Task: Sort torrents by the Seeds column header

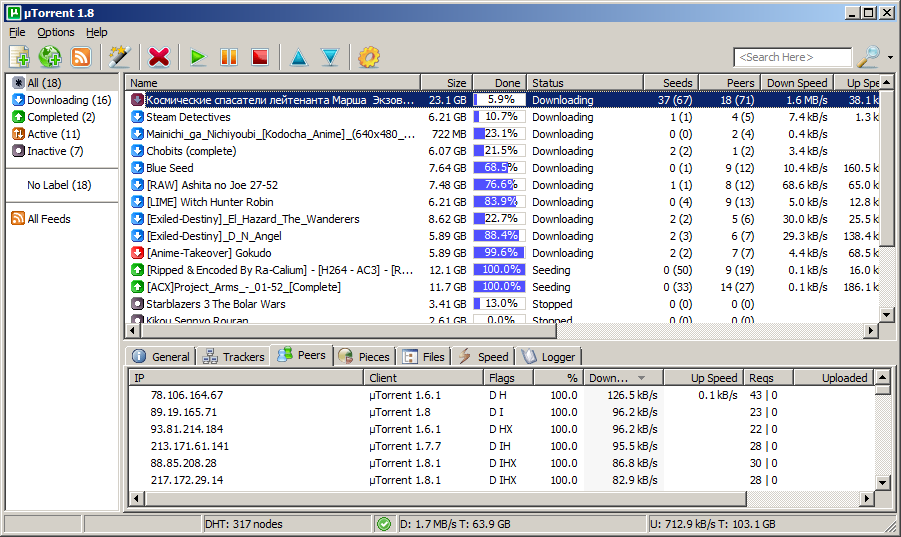Action: pyautogui.click(x=671, y=83)
